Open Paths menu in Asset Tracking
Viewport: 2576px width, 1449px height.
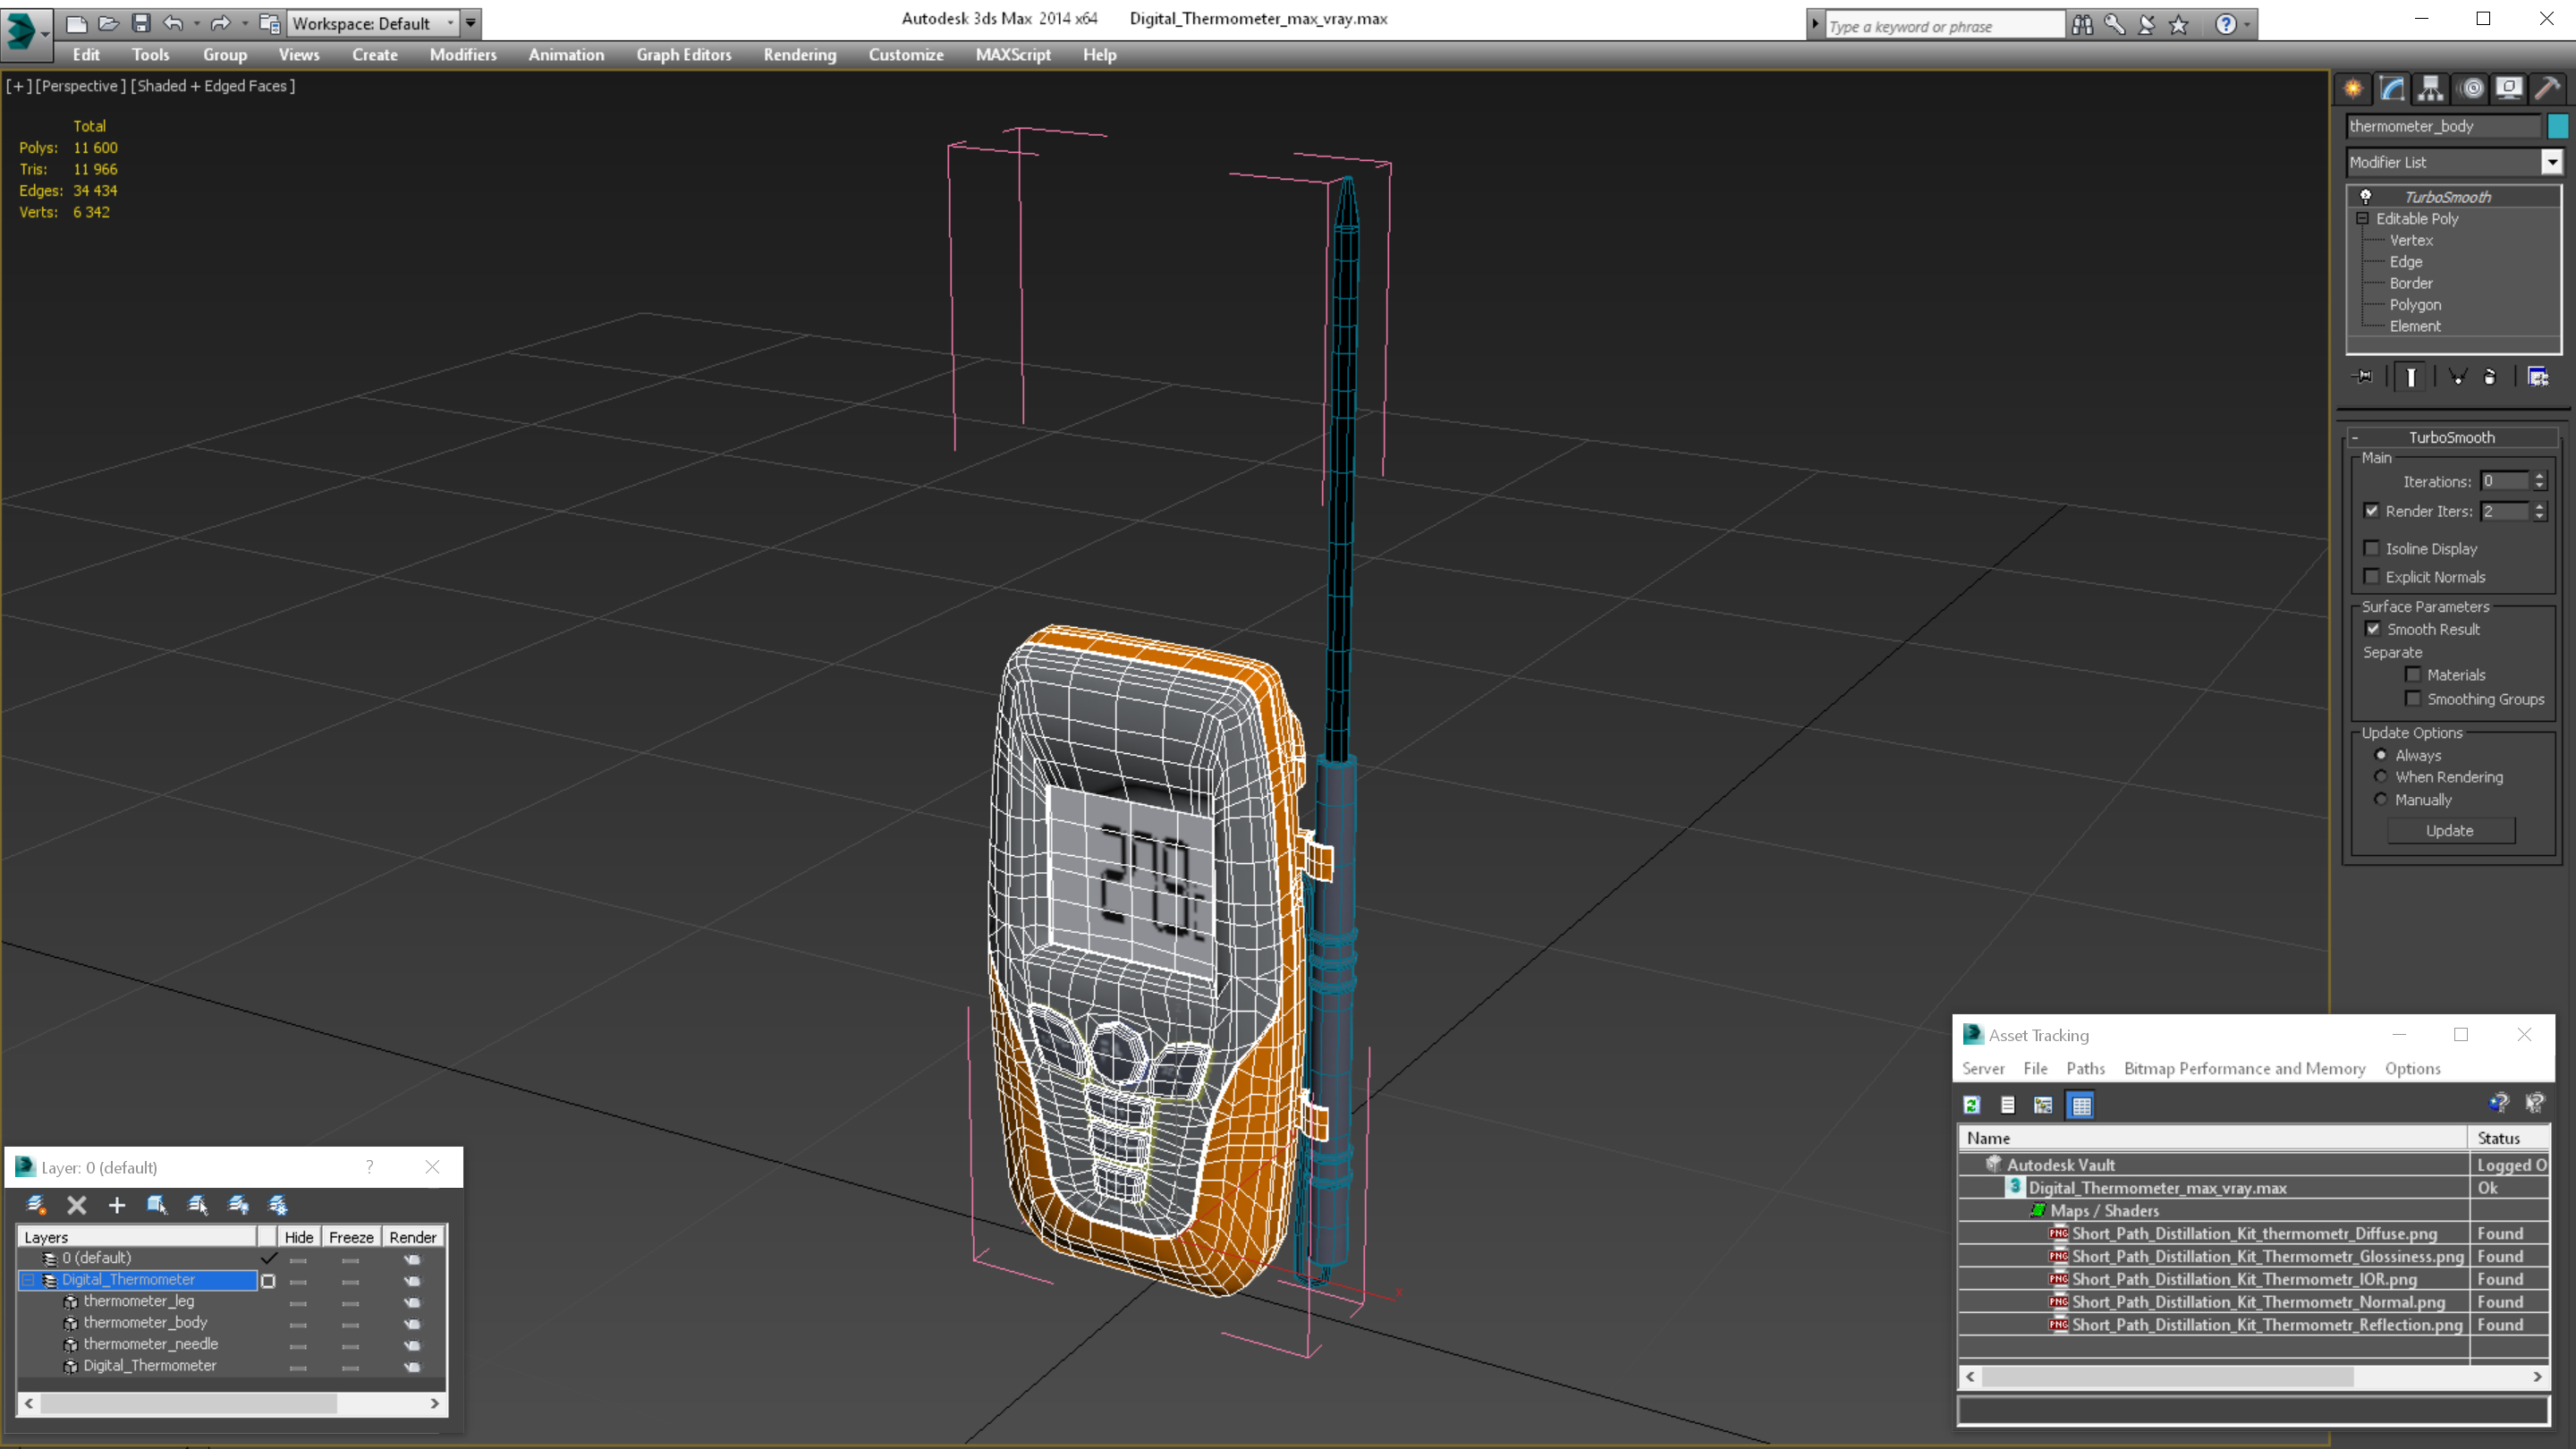(2085, 1069)
